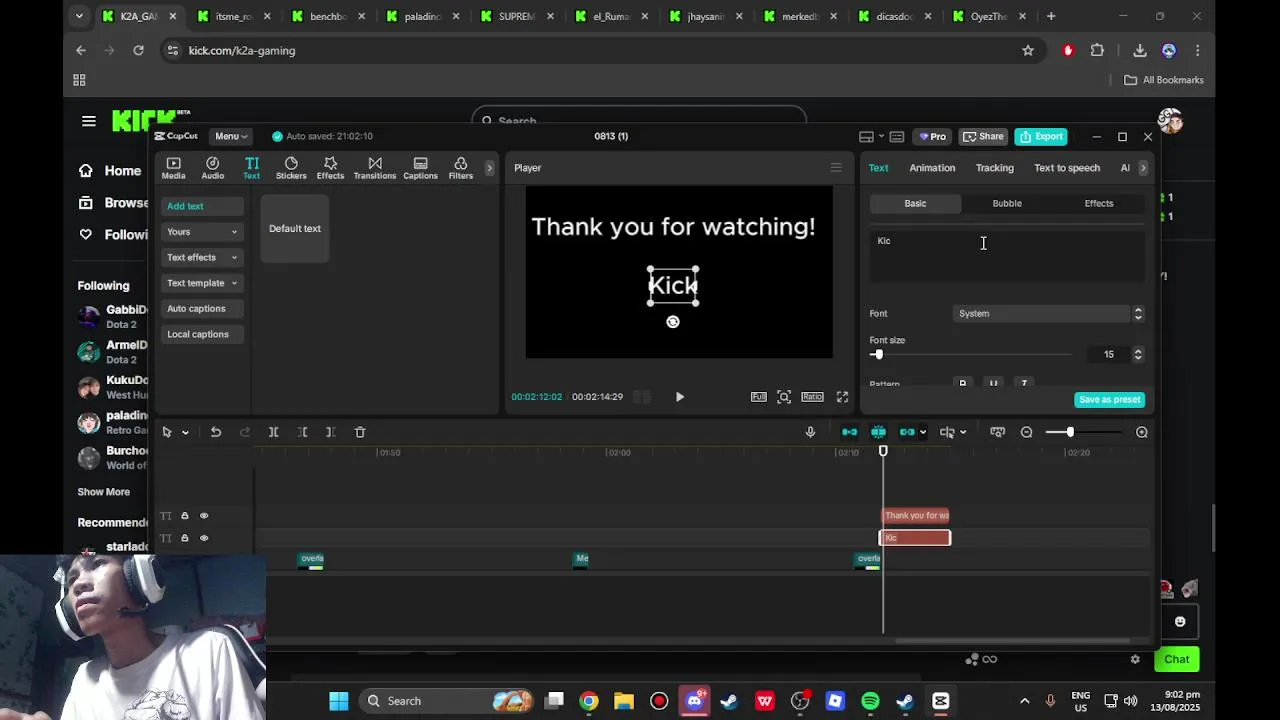
Task: Click the timeline zoom in magnifier
Action: [x=1141, y=432]
